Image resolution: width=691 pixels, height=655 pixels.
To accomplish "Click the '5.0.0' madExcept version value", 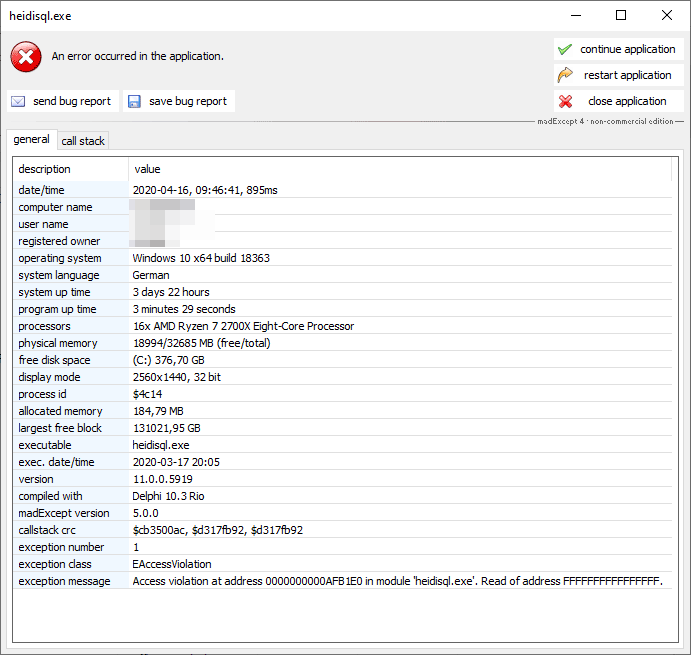I will point(145,513).
